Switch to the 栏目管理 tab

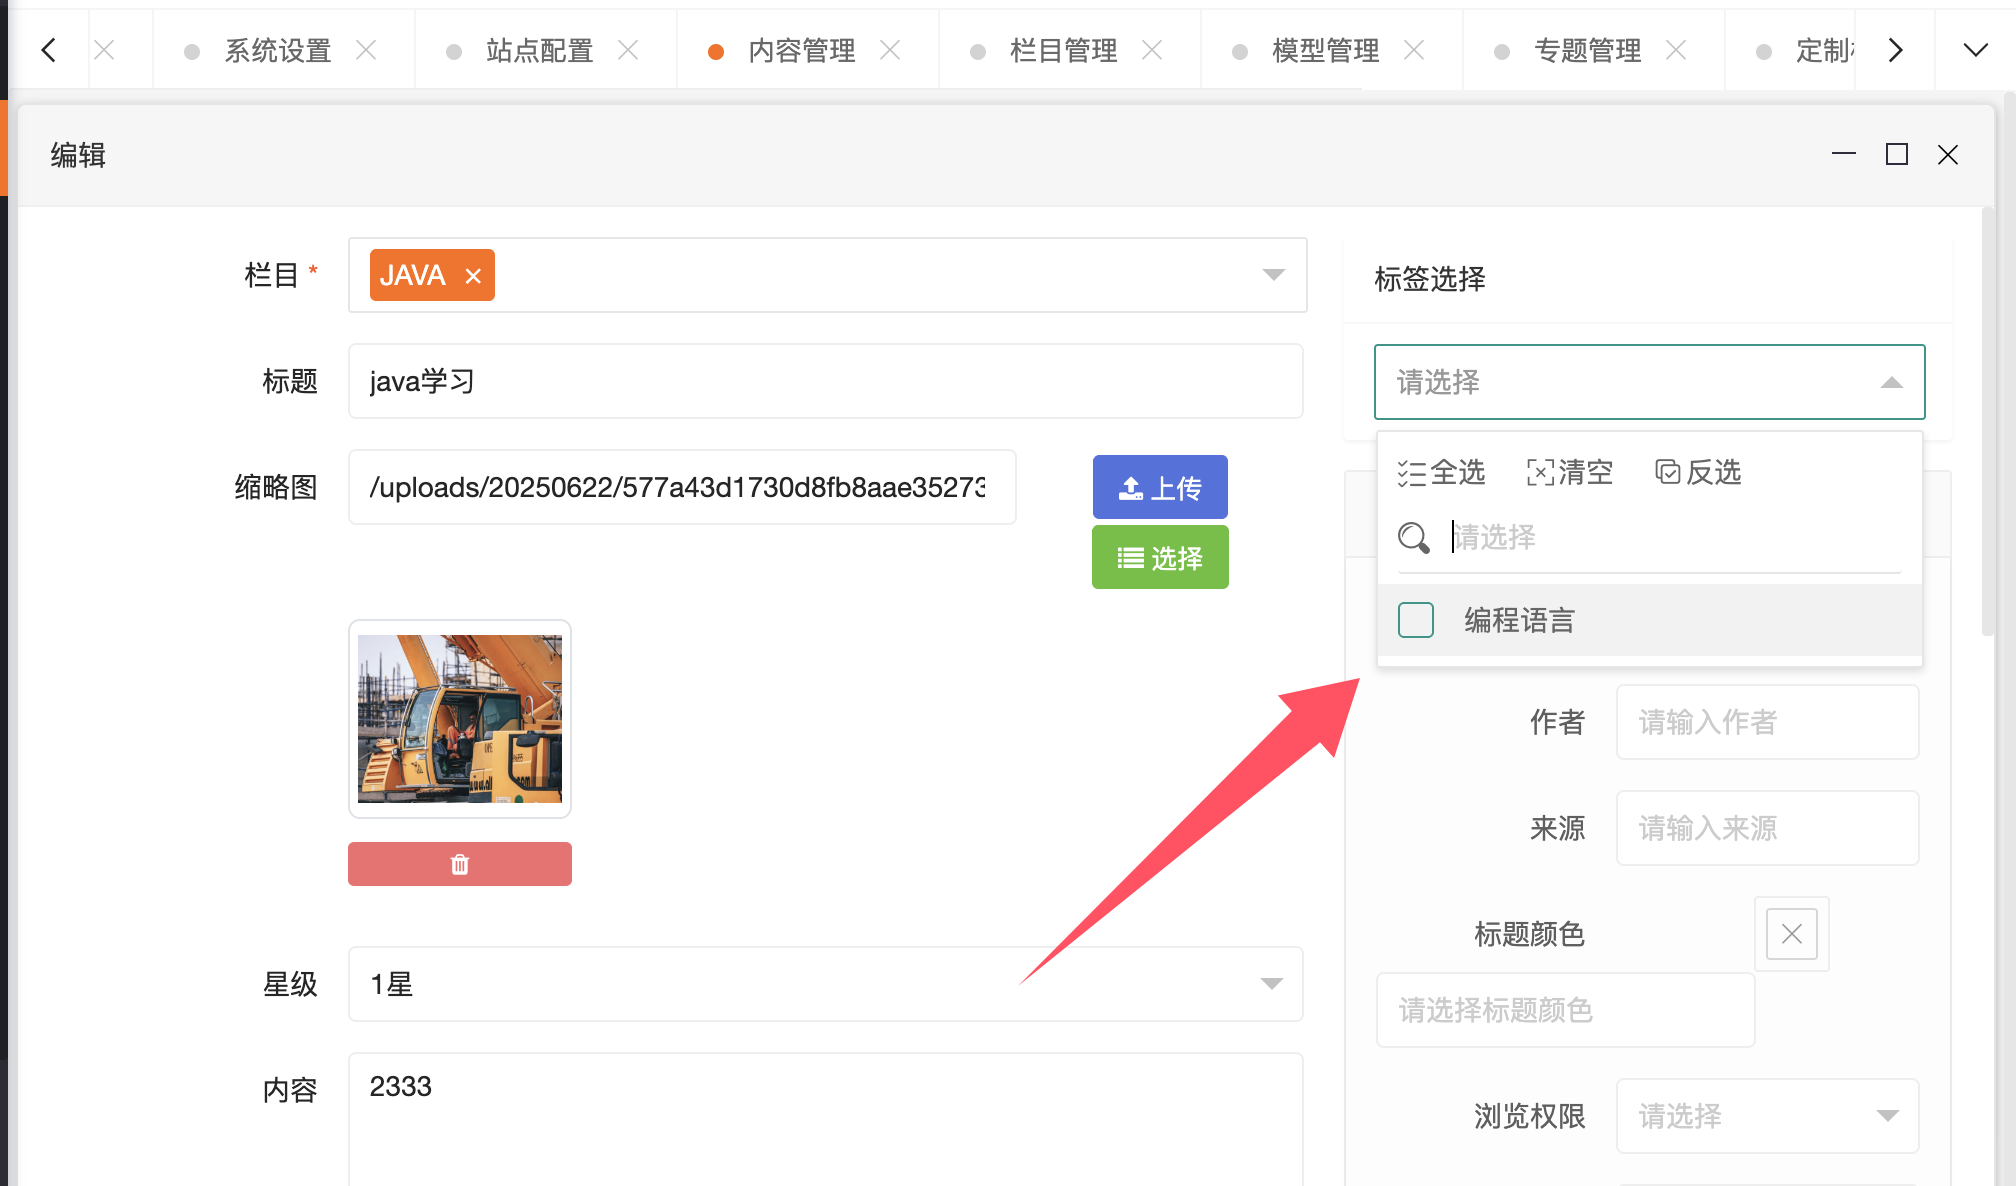coord(1063,50)
